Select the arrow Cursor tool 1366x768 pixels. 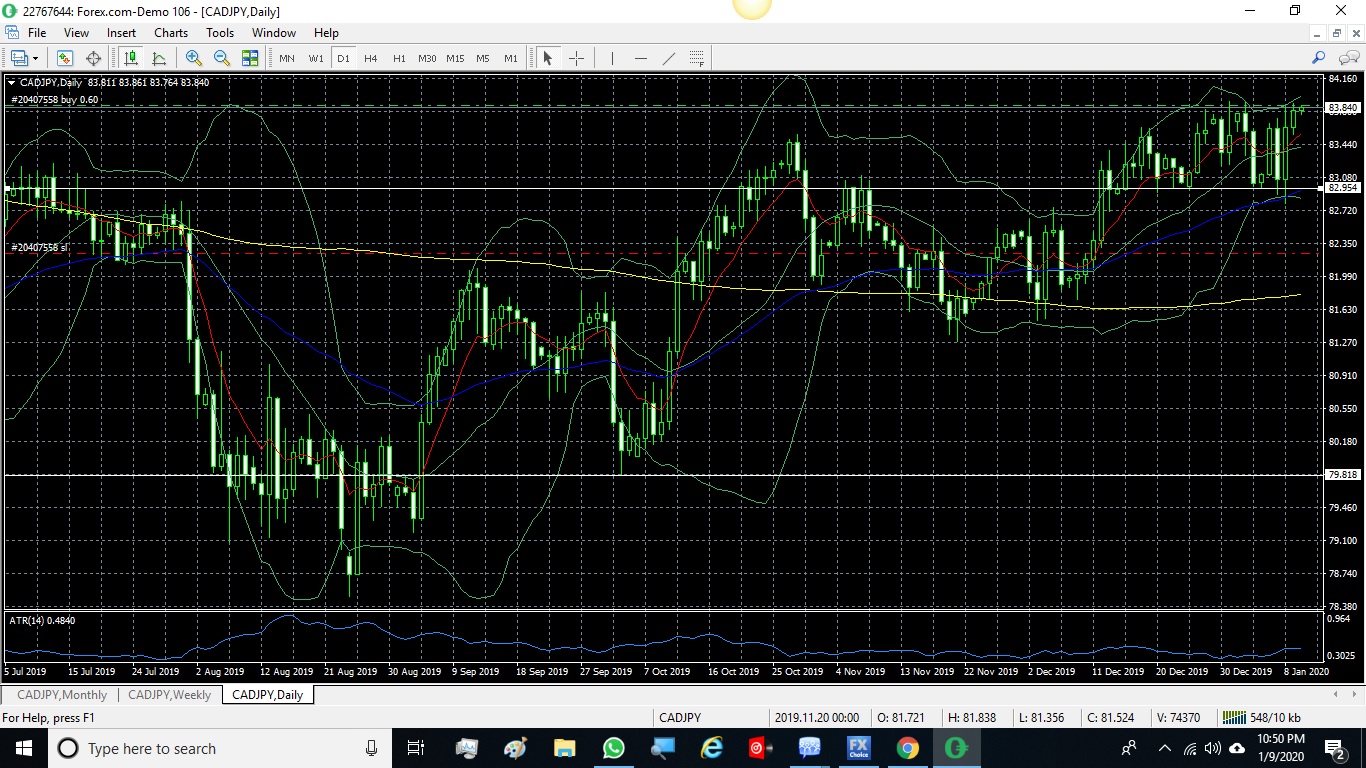[x=547, y=58]
